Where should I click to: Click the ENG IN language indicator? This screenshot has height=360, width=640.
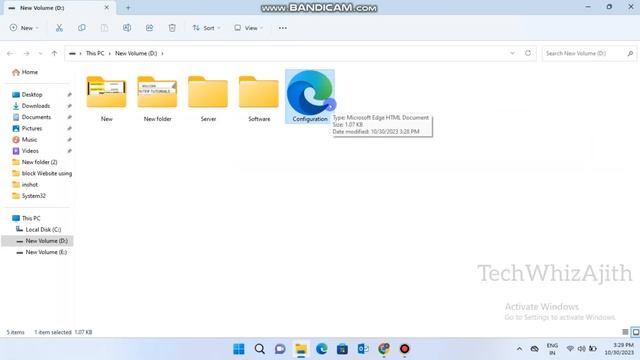tap(552, 349)
